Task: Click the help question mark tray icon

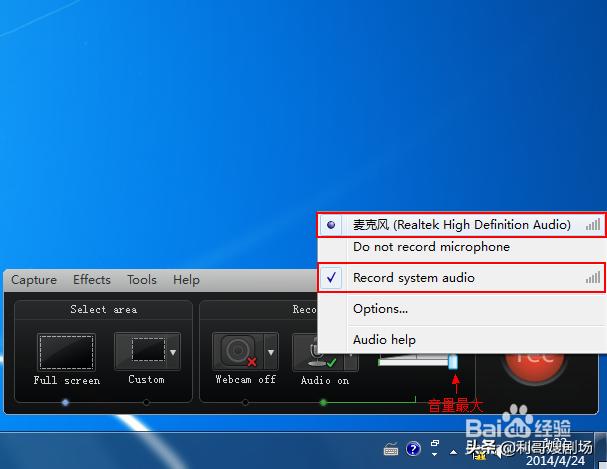Action: 413,449
